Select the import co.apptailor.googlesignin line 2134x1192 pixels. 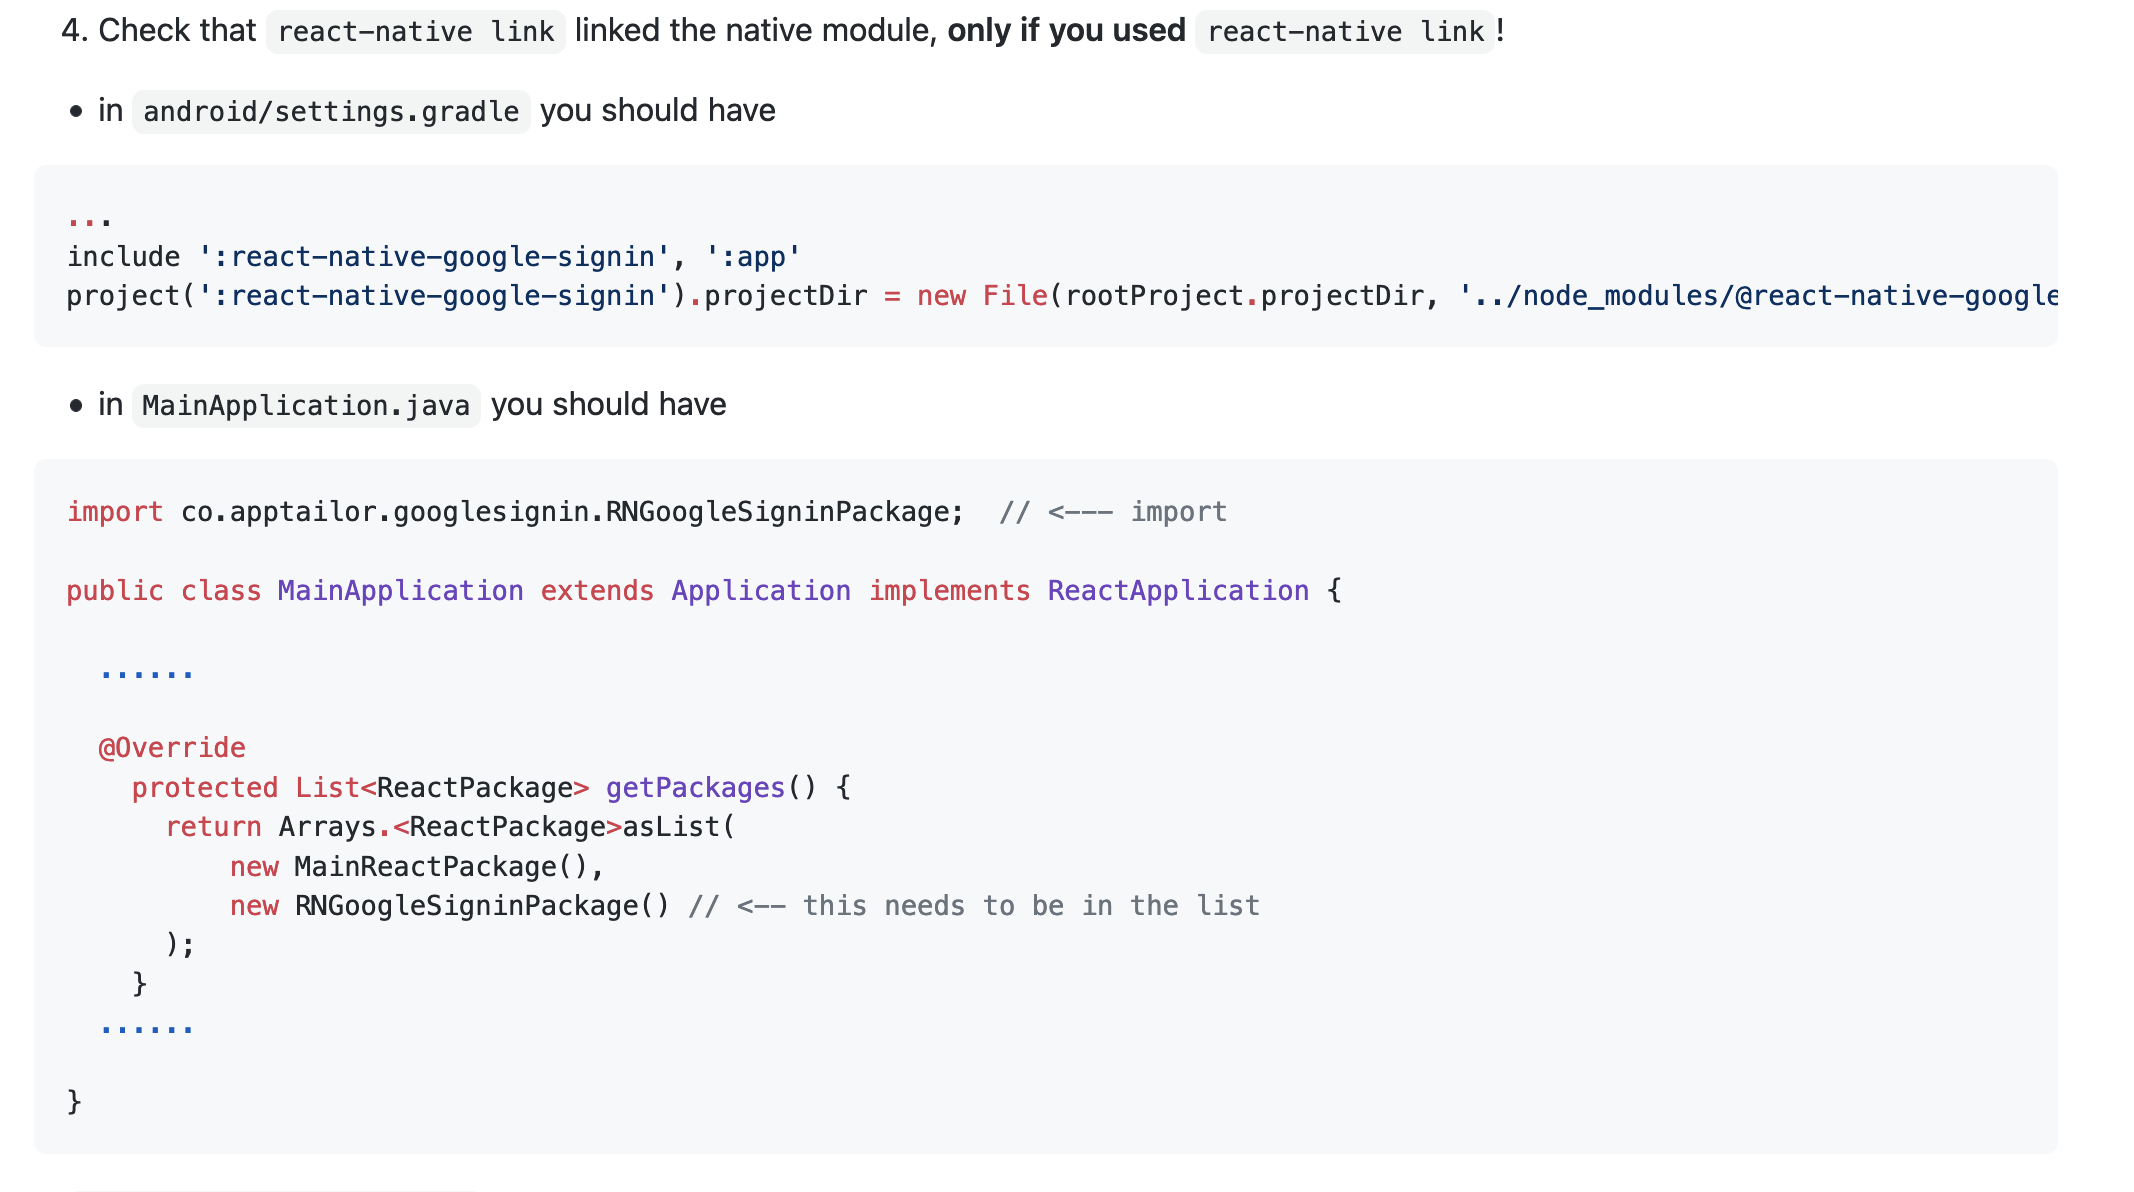point(515,511)
